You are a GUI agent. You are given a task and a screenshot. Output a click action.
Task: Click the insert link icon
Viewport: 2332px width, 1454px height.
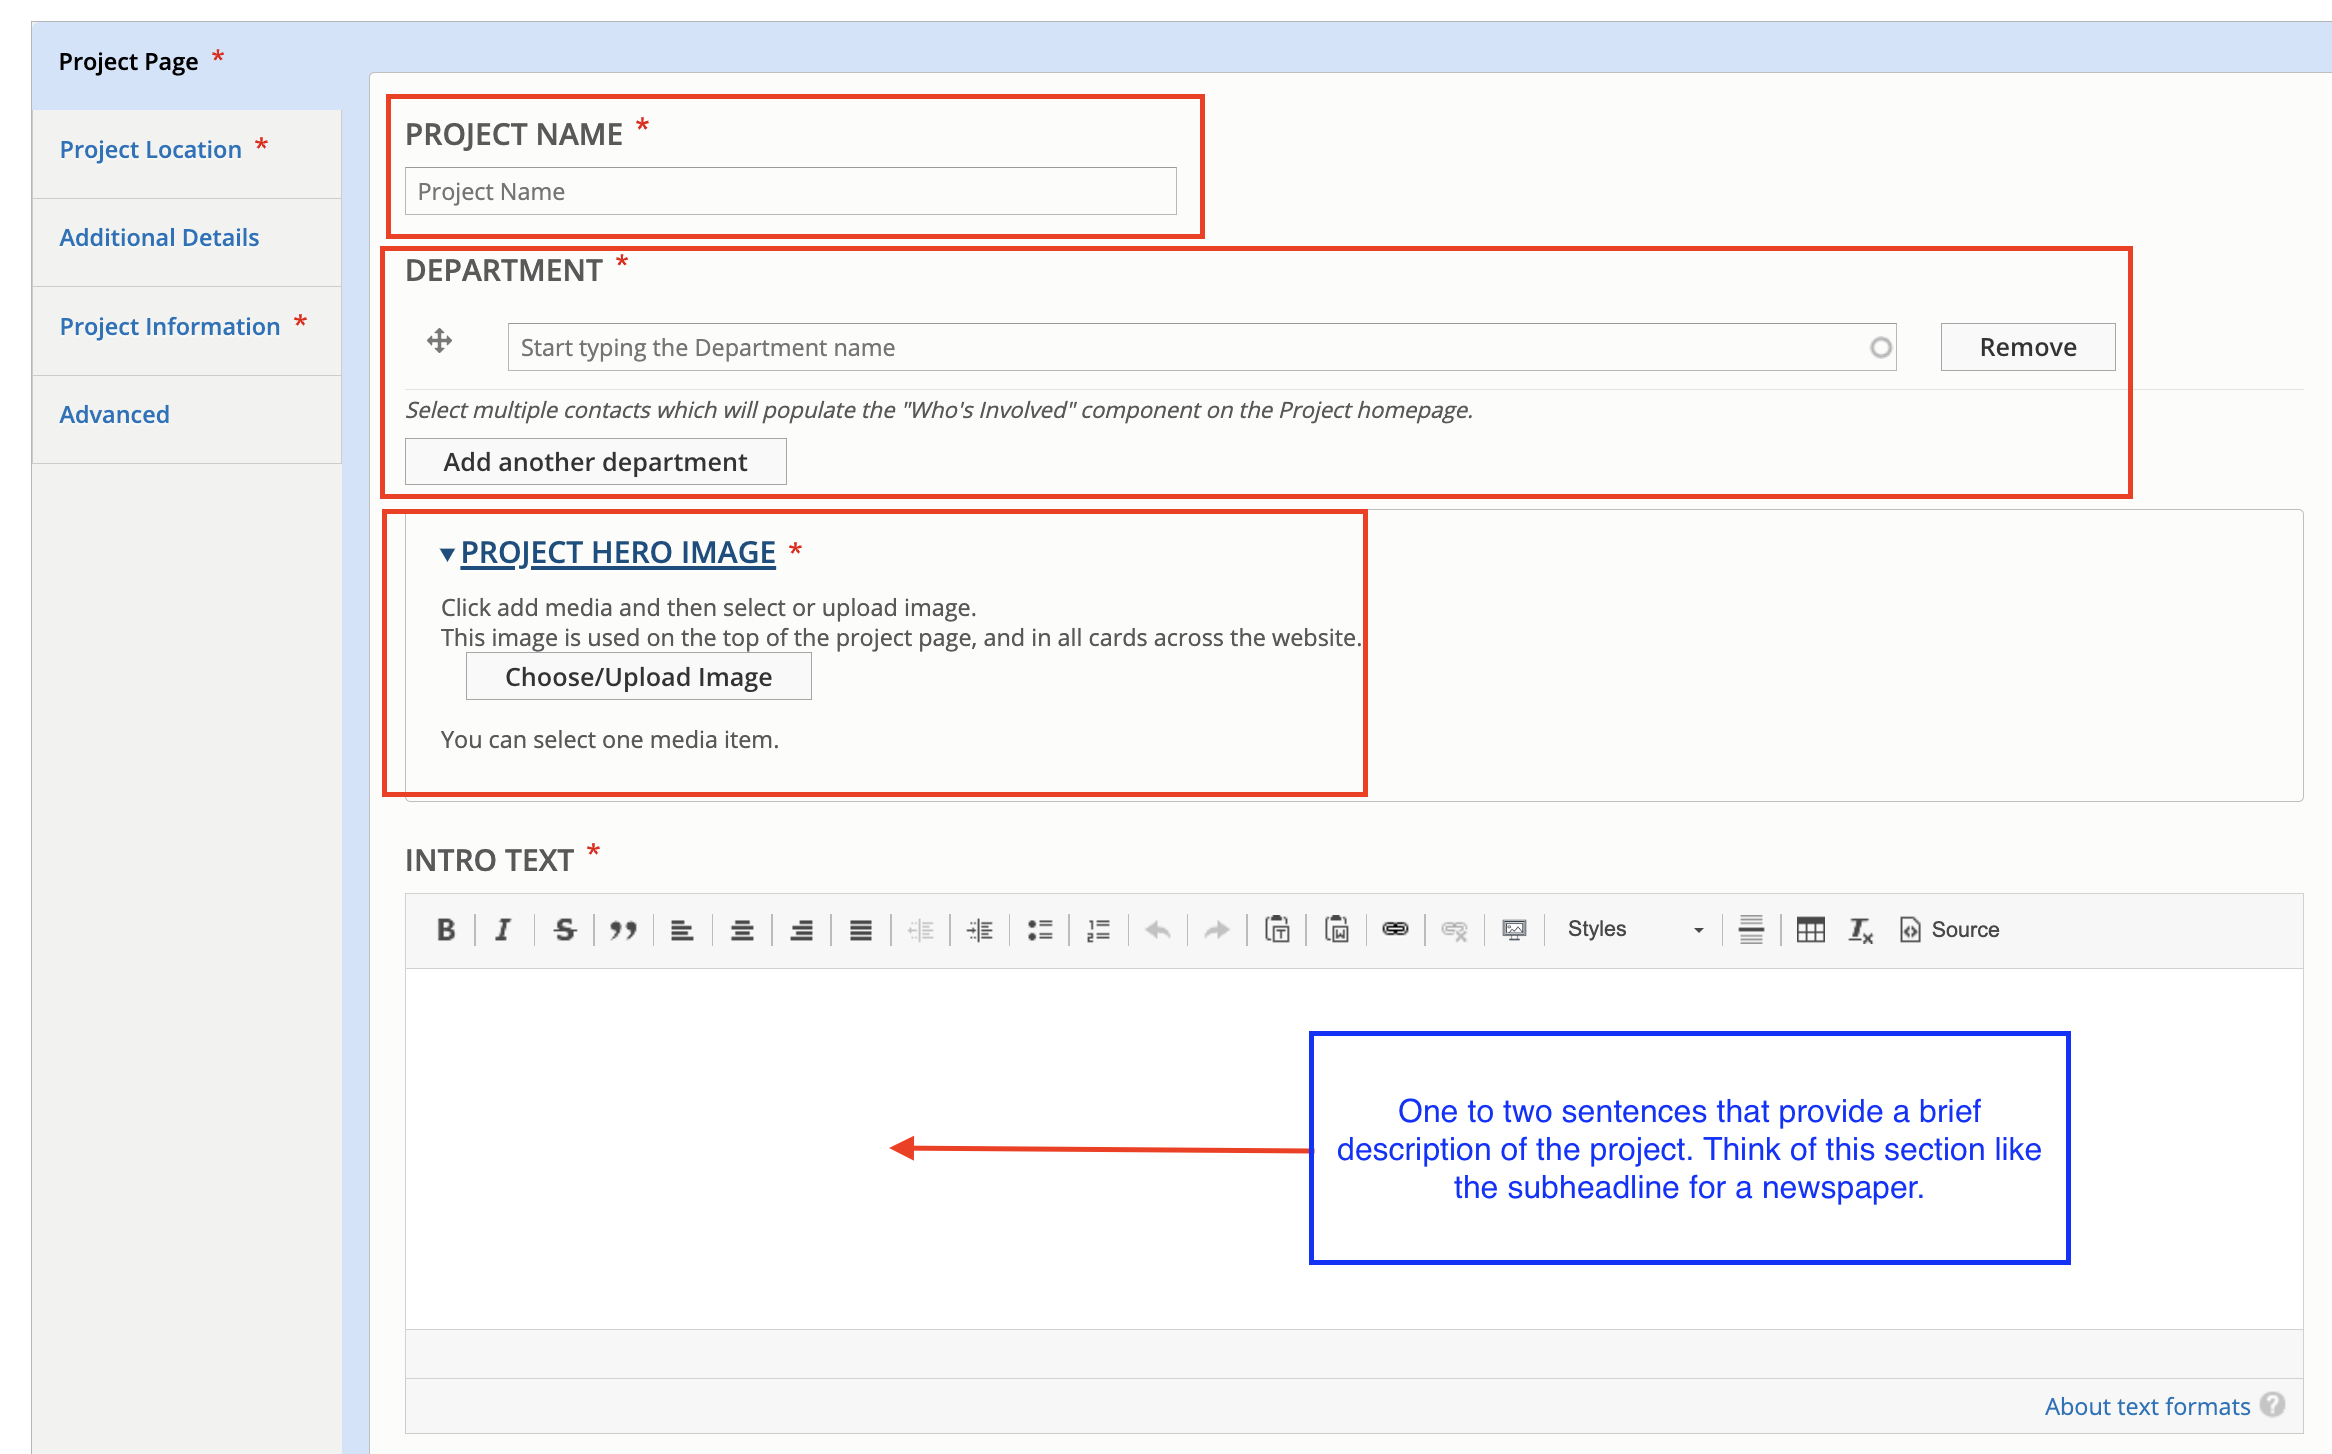1395,930
